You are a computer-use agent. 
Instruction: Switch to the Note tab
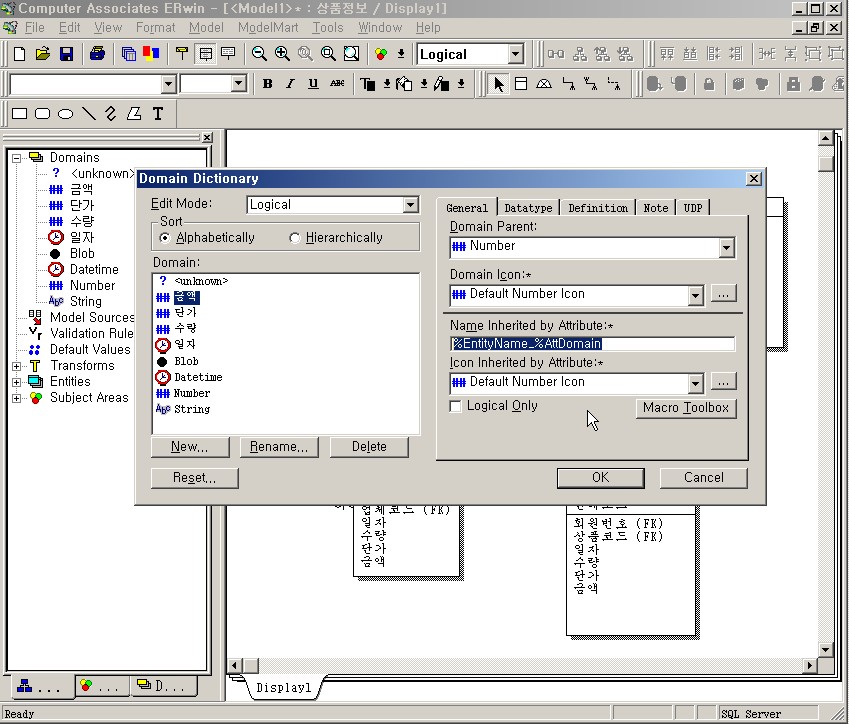(x=656, y=208)
